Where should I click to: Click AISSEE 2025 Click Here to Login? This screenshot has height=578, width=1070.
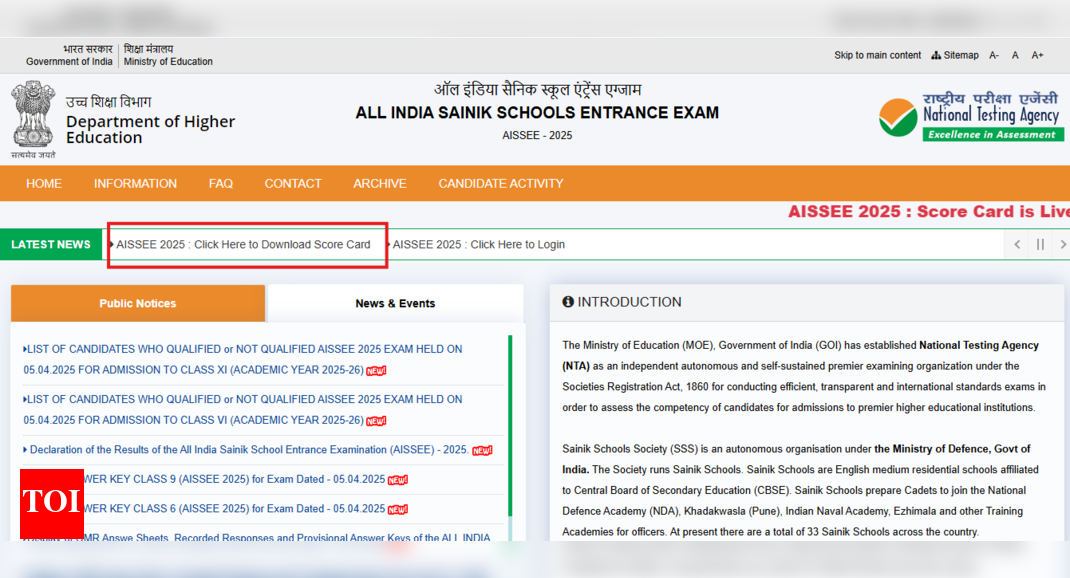478,244
